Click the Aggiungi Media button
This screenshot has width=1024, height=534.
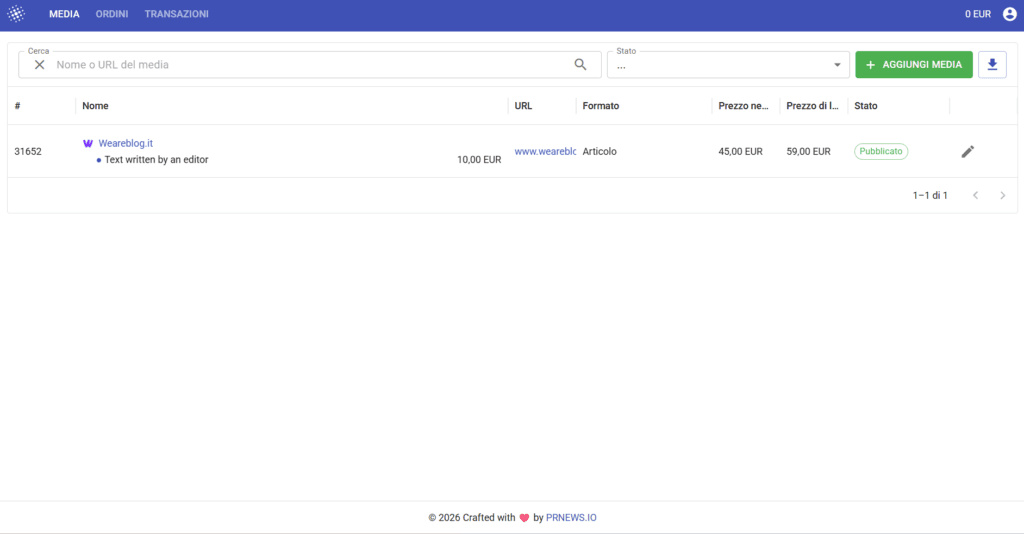pos(914,65)
